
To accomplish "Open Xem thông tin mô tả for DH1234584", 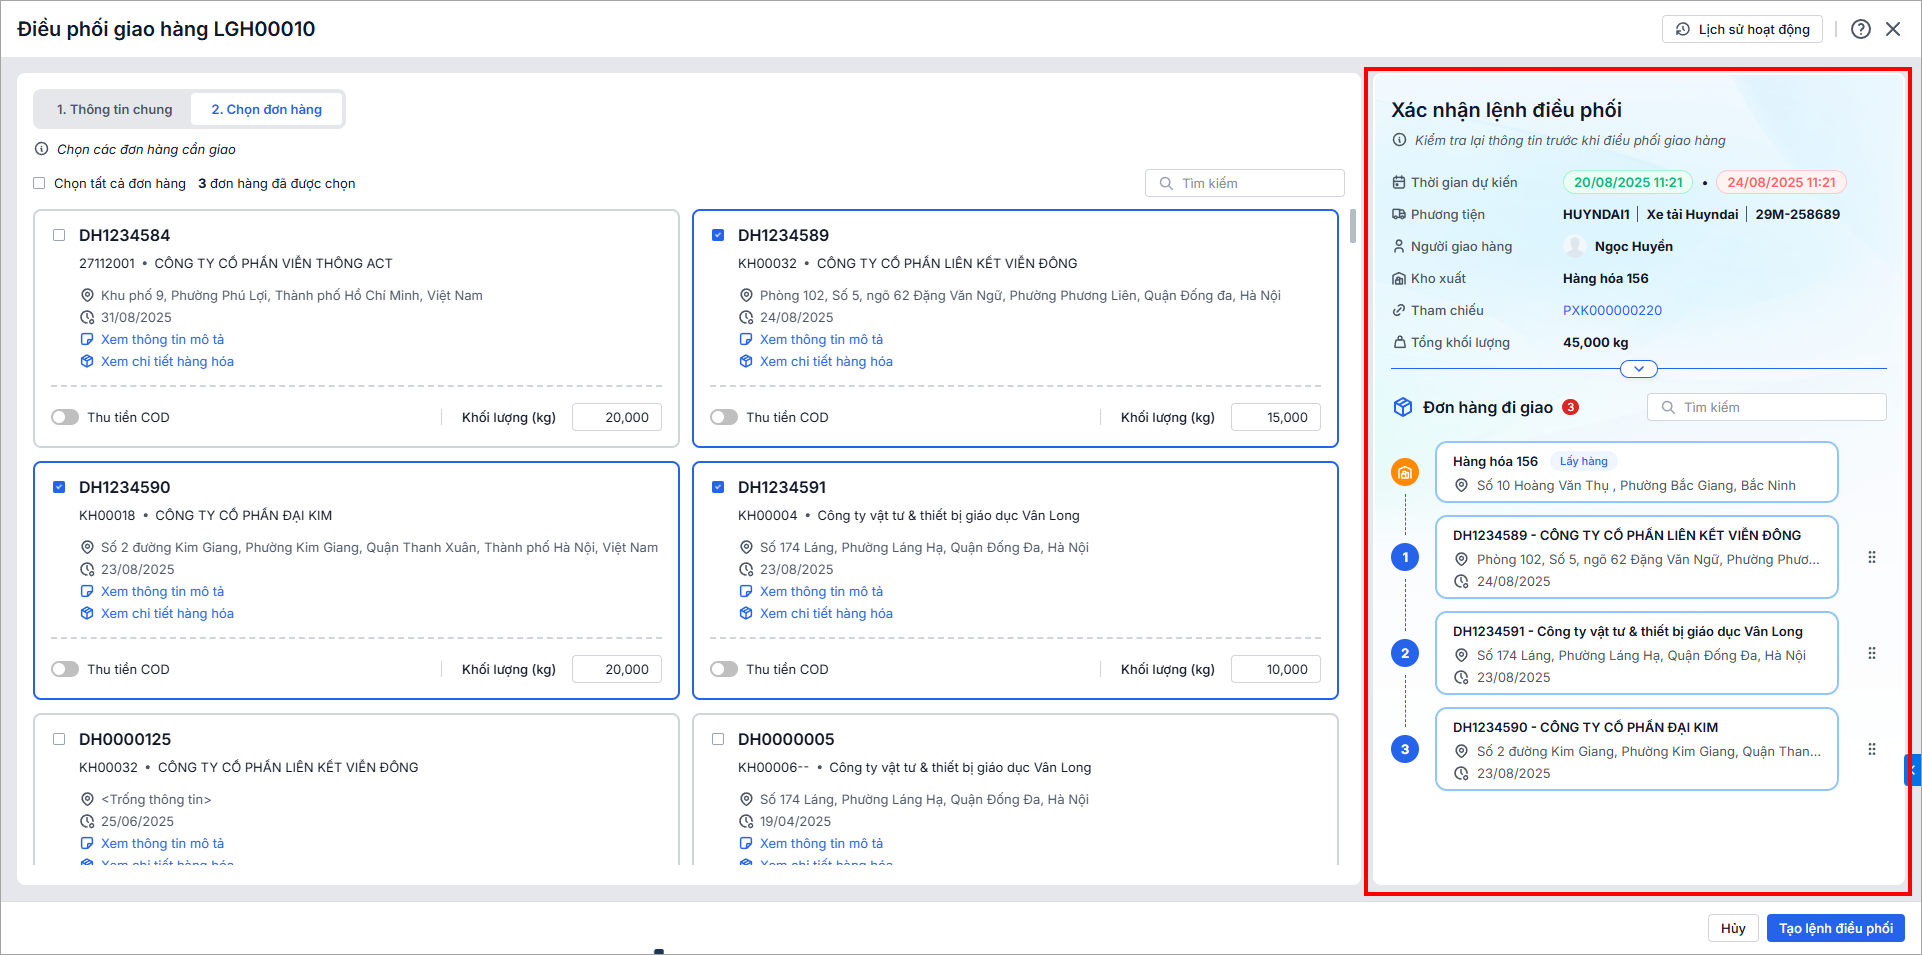I will point(162,340).
